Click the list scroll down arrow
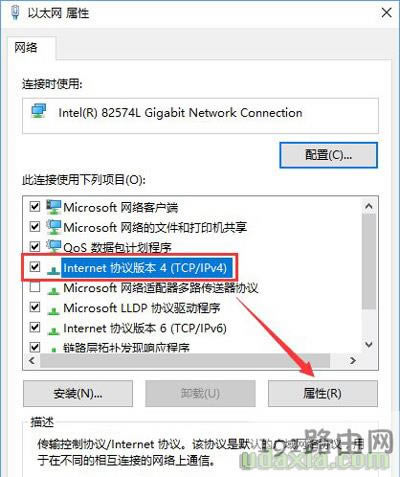This screenshot has width=400, height=477. pyautogui.click(x=369, y=344)
